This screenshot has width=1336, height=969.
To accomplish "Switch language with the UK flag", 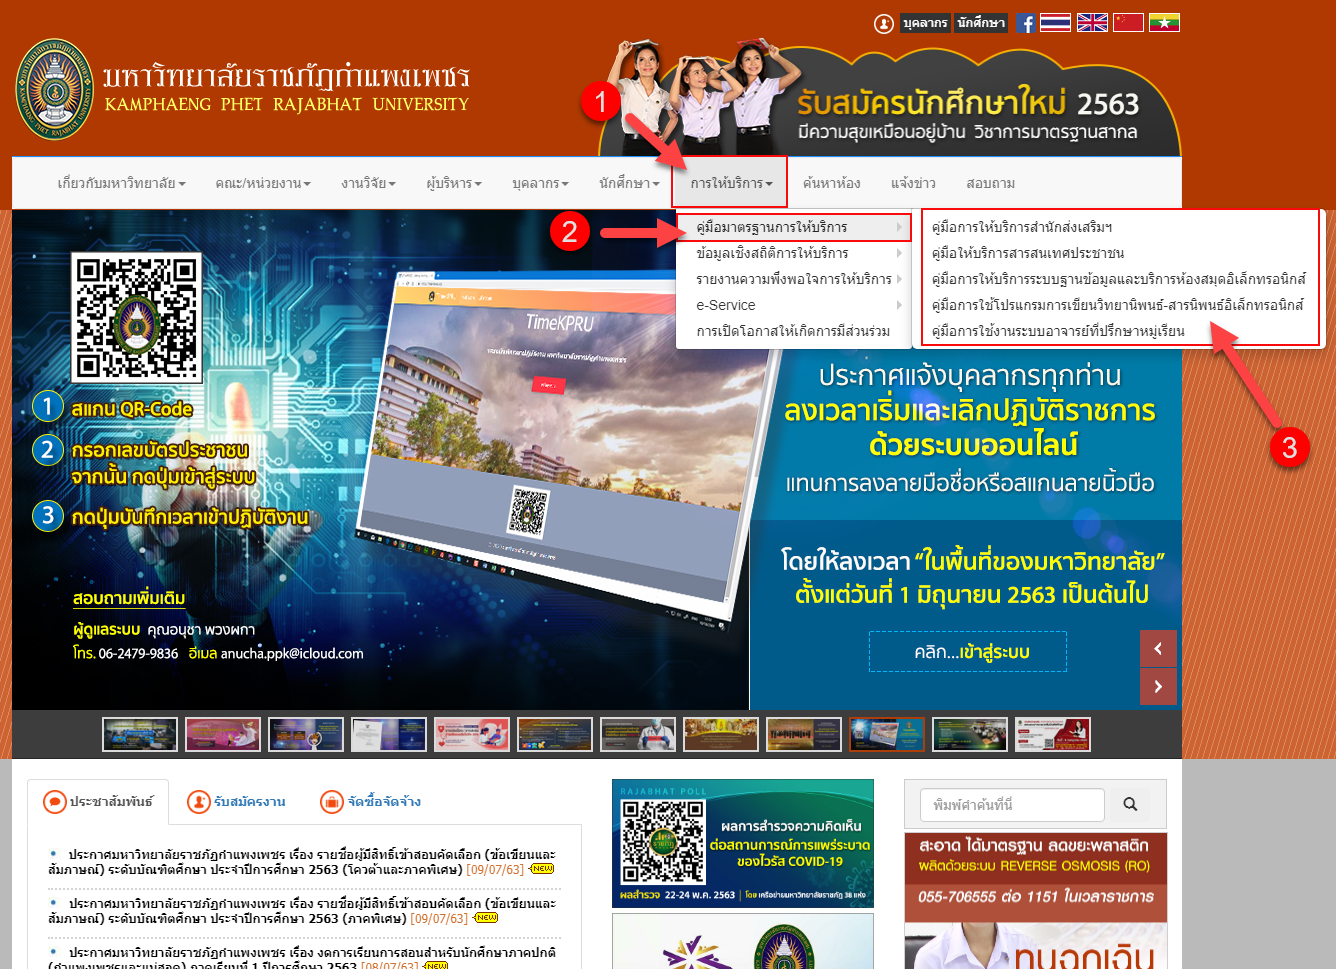I will 1092,22.
